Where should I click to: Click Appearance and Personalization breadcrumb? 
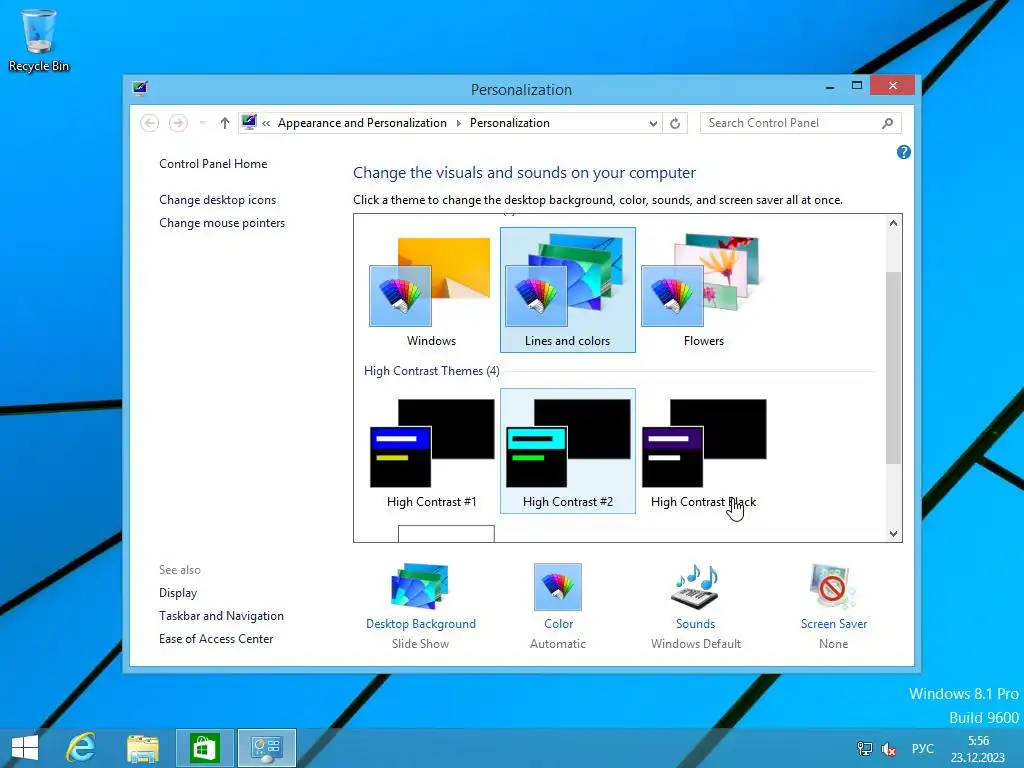362,123
